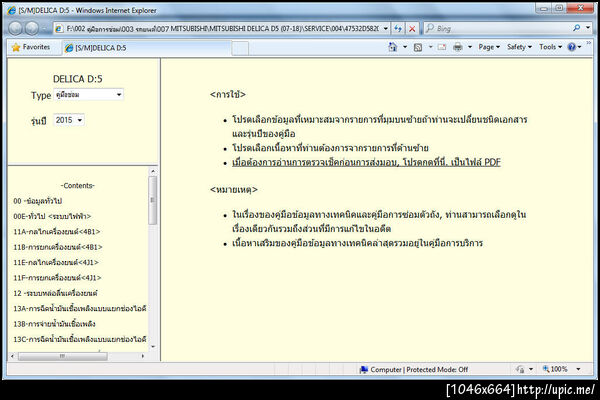Open the feeds dropdown arrow
The image size is (600, 400).
point(430,47)
